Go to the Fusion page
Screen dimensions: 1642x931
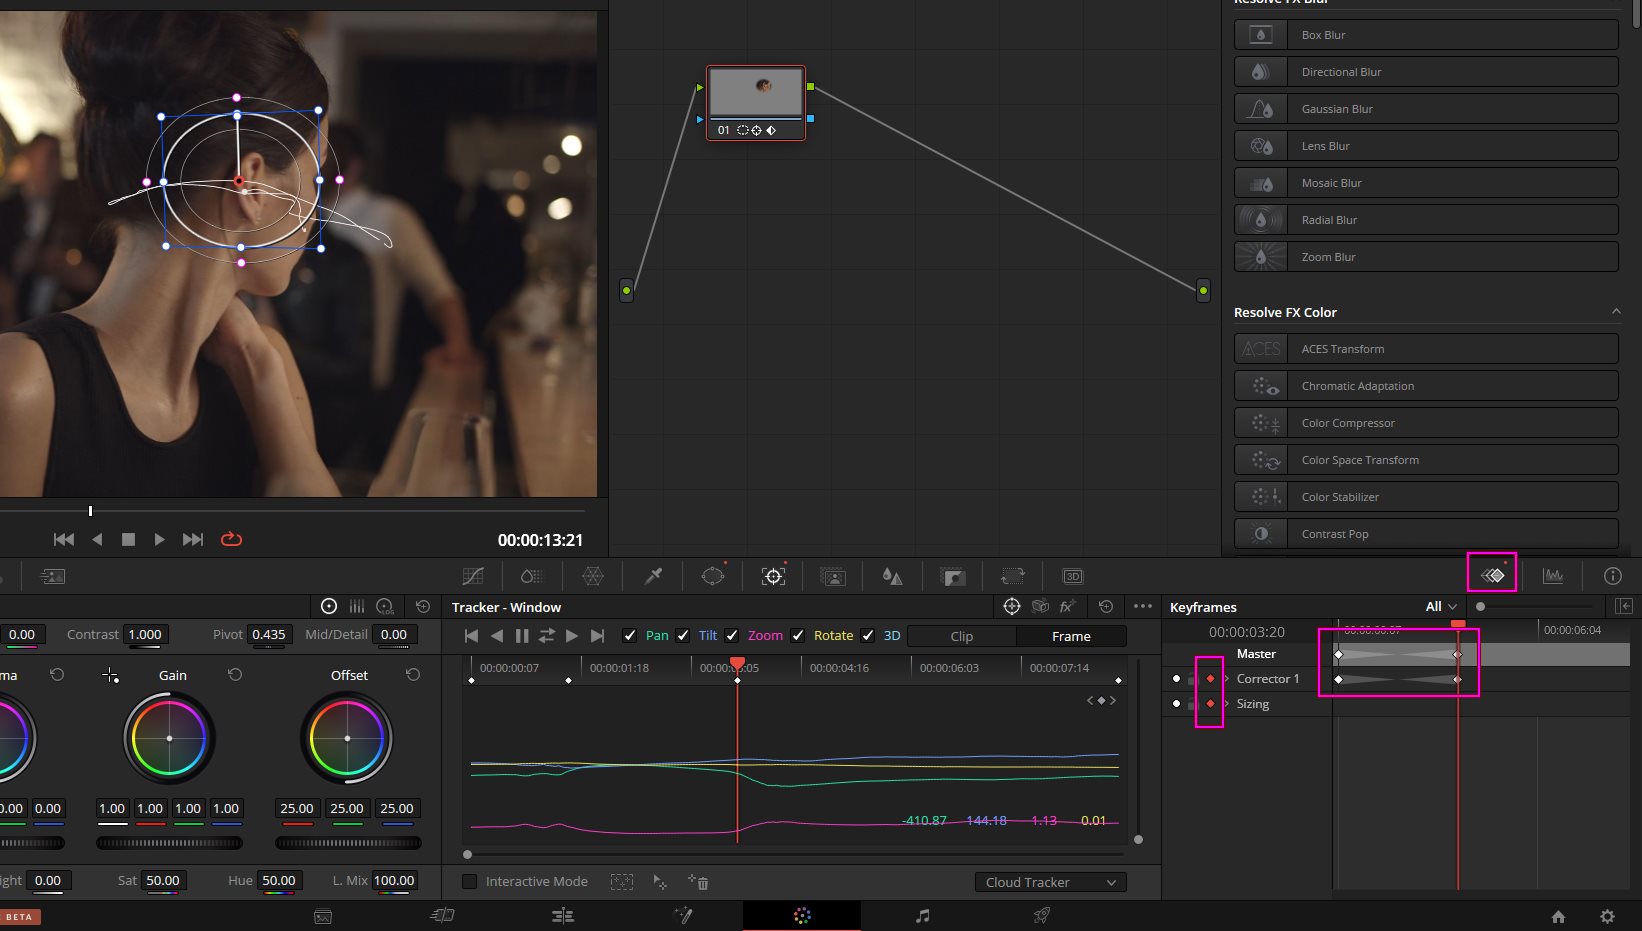[x=683, y=915]
